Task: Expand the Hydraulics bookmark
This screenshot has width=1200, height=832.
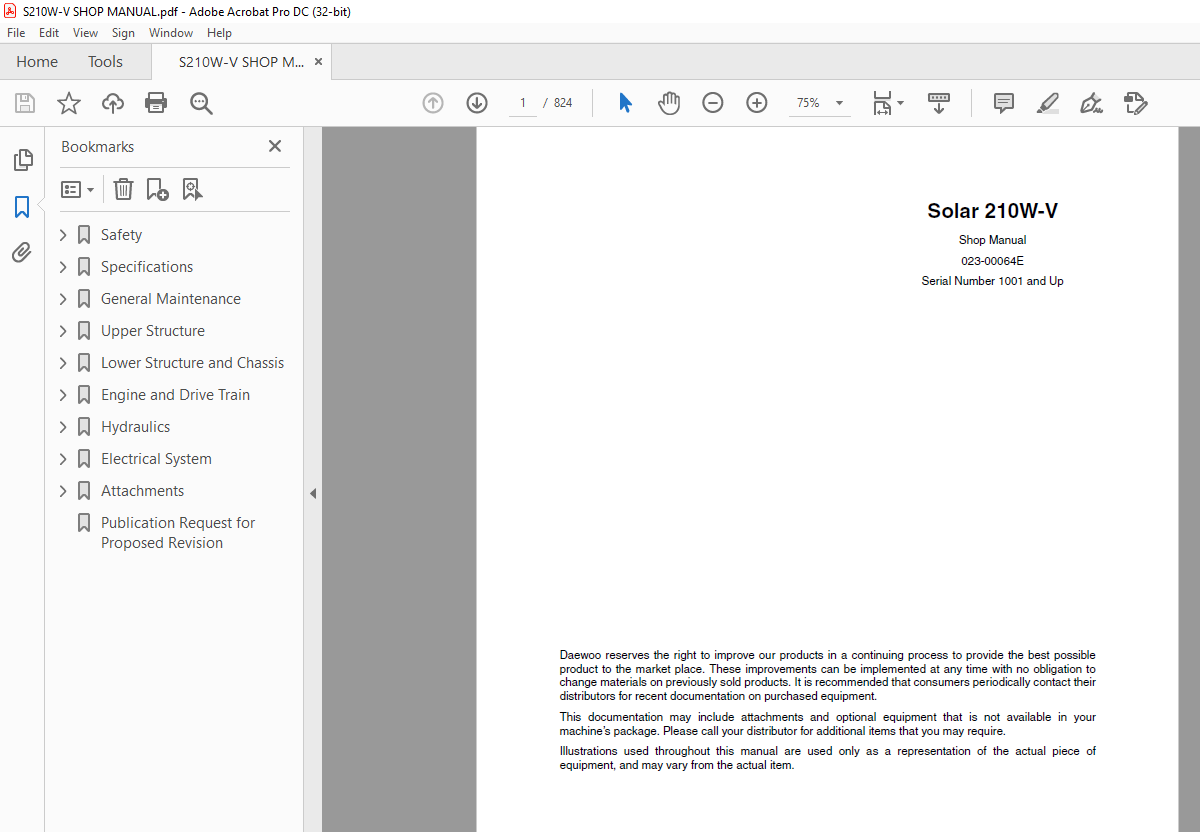Action: 63,427
